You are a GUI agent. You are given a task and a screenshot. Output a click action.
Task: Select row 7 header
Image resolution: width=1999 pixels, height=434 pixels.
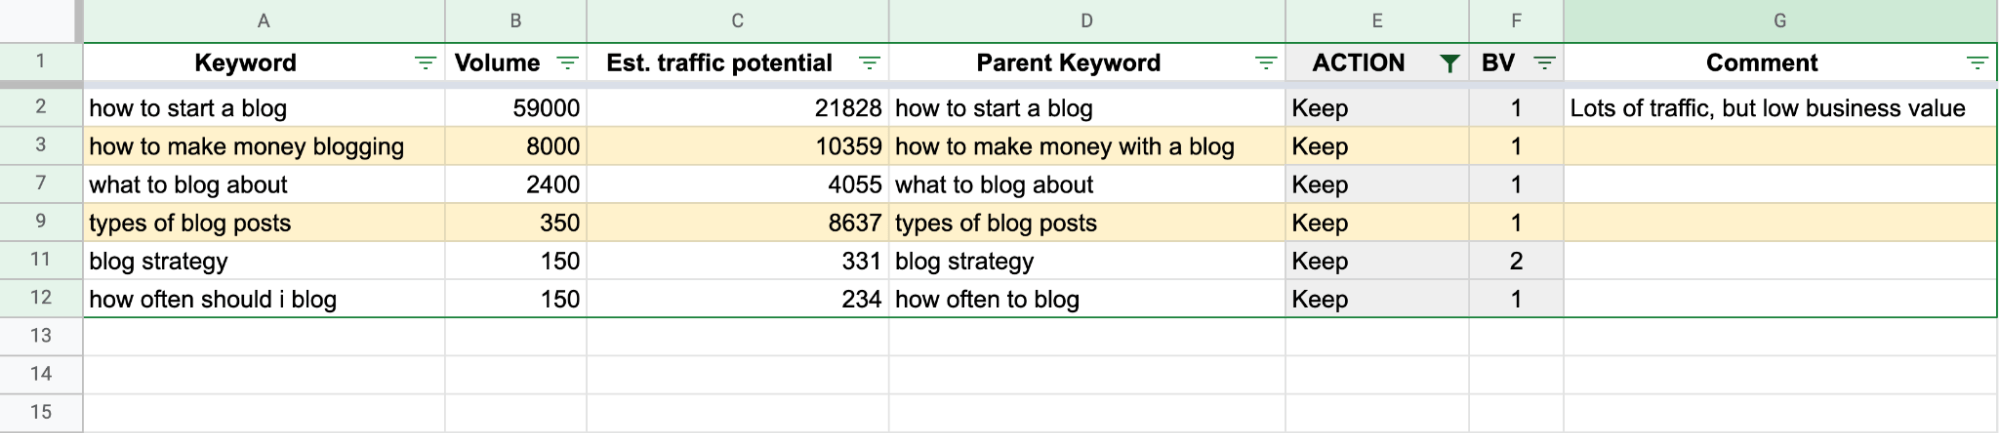click(41, 184)
